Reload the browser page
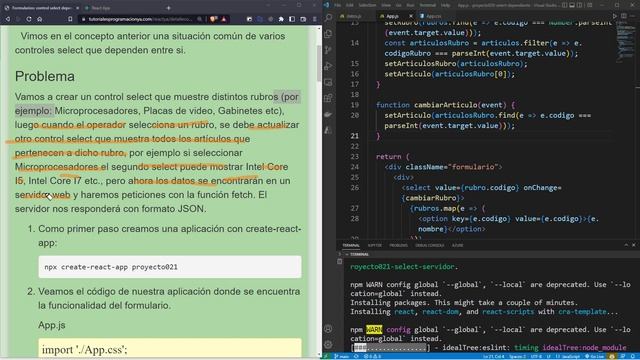Screen dimensions: 640x360 [29, 19]
